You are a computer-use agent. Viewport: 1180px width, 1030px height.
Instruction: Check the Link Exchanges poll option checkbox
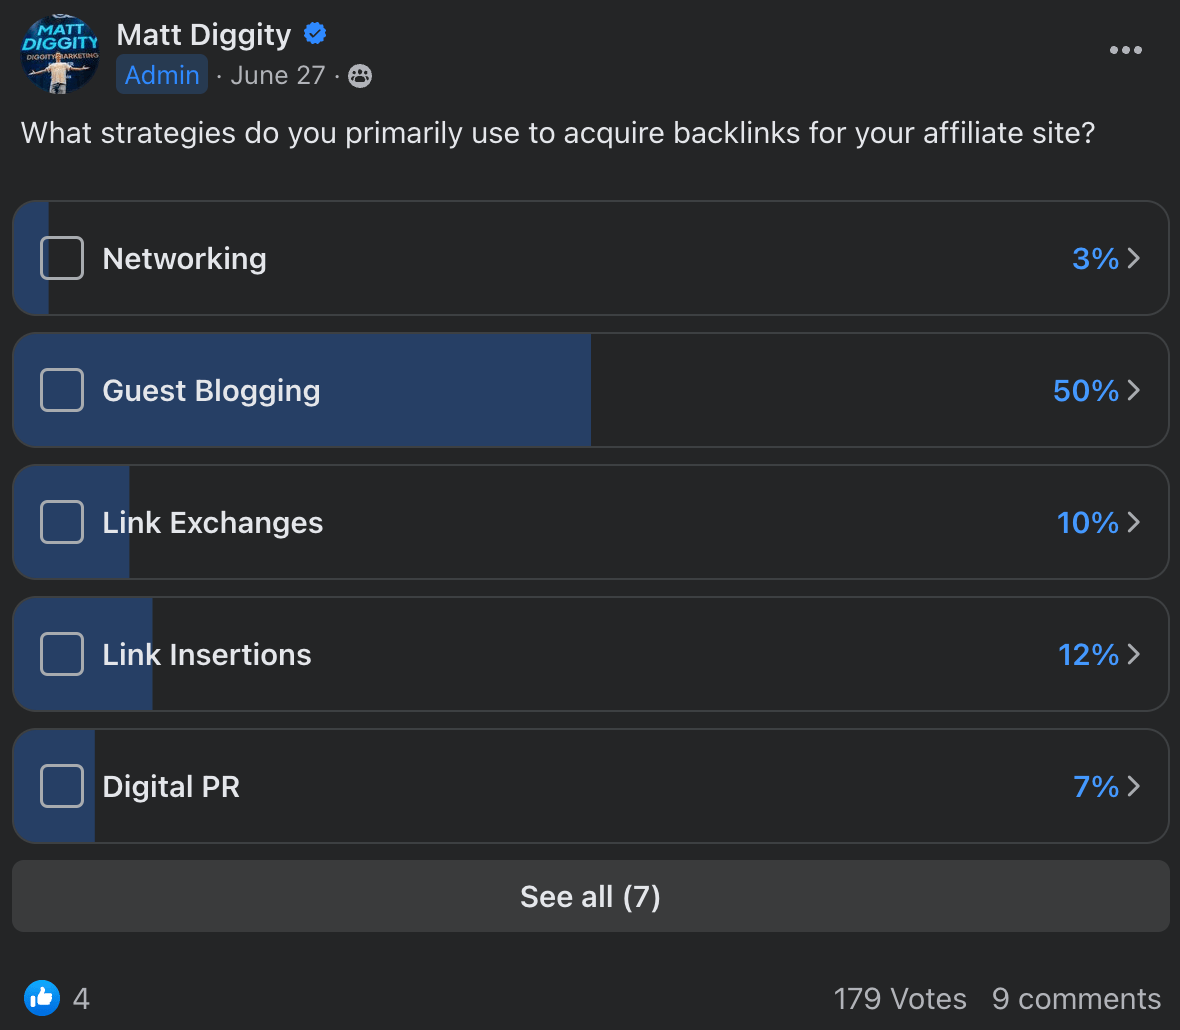click(x=61, y=522)
